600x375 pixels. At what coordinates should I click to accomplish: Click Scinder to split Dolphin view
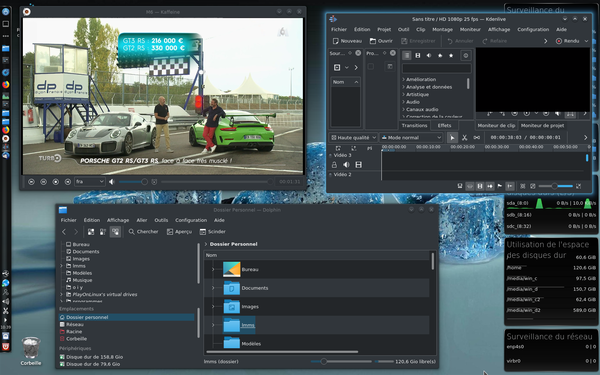click(212, 232)
